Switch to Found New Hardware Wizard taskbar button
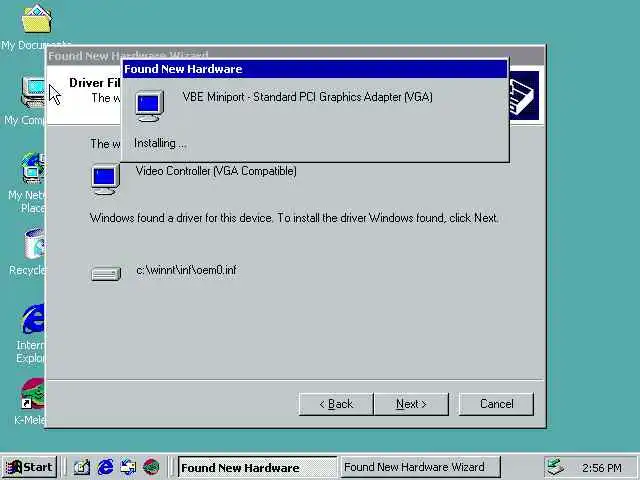This screenshot has width=640, height=480. 420,467
